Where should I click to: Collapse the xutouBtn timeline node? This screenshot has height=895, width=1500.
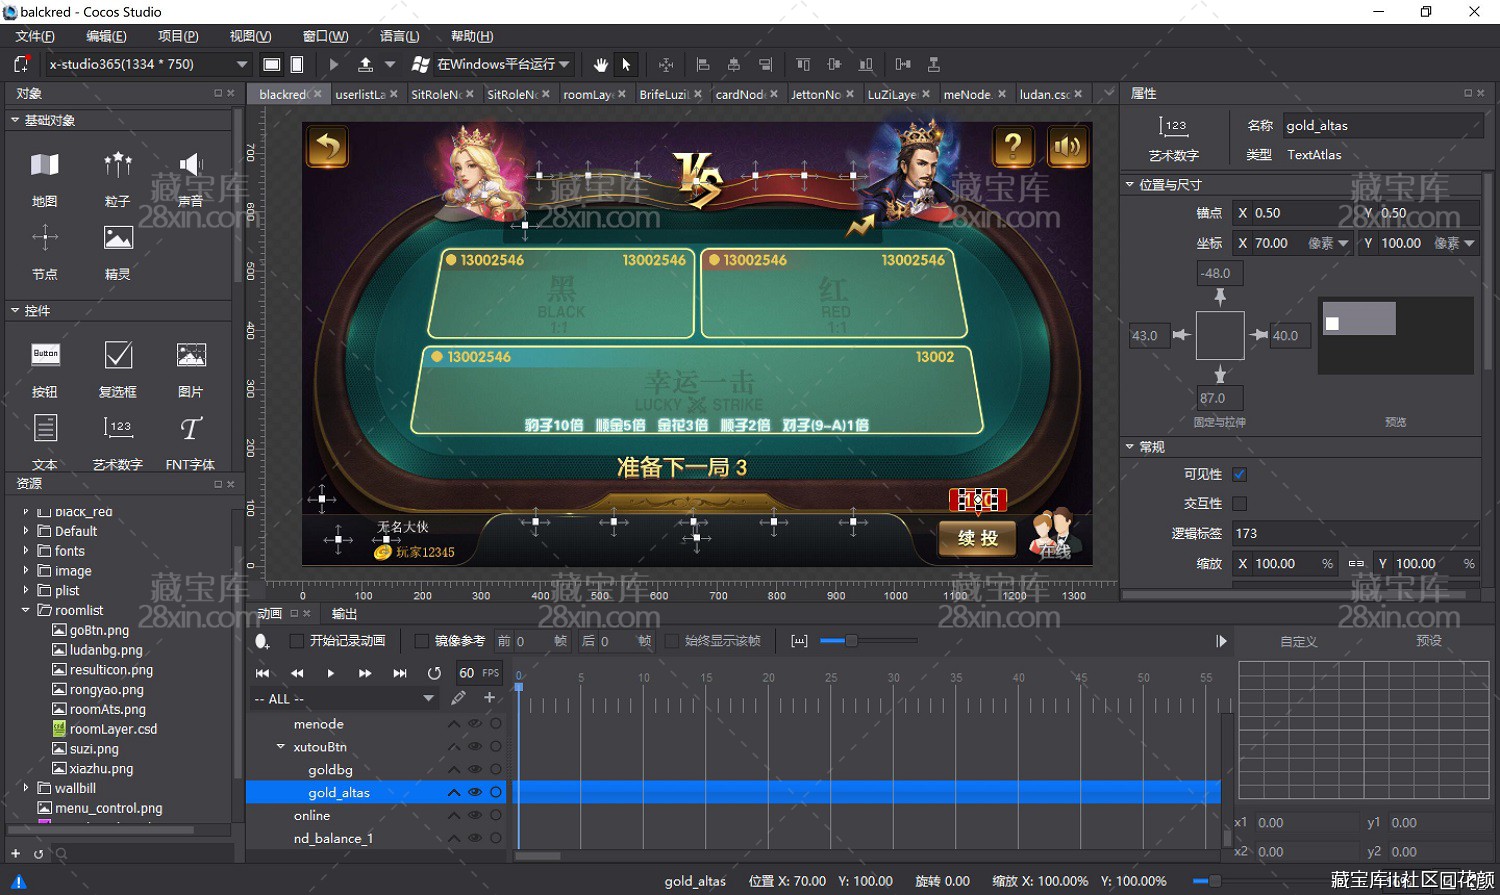[x=280, y=747]
